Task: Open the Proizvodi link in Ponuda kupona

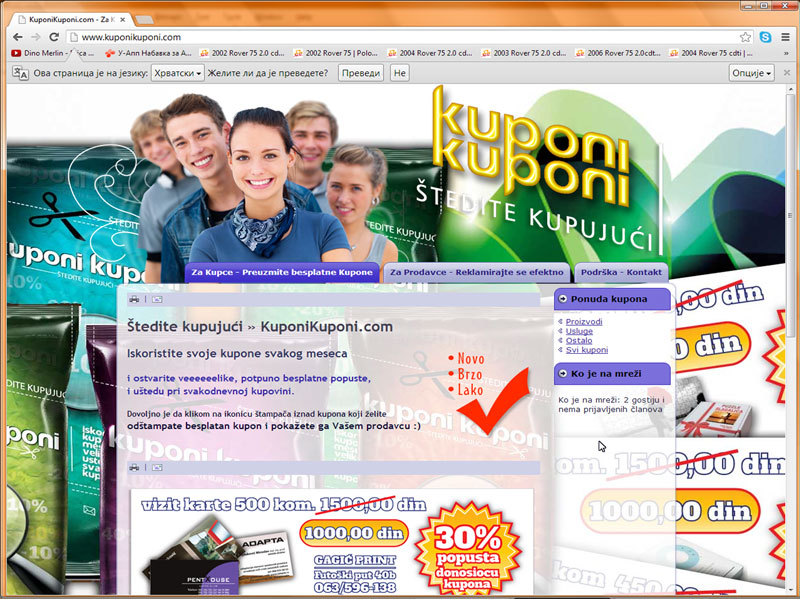Action: [584, 322]
